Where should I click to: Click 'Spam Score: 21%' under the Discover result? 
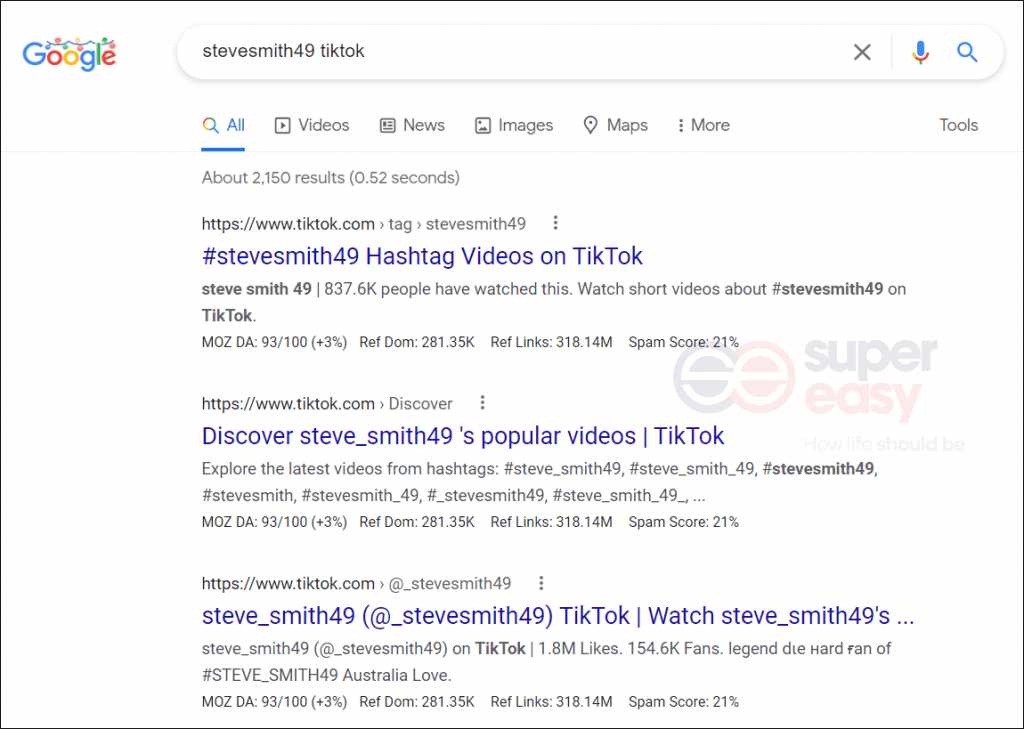(x=684, y=522)
